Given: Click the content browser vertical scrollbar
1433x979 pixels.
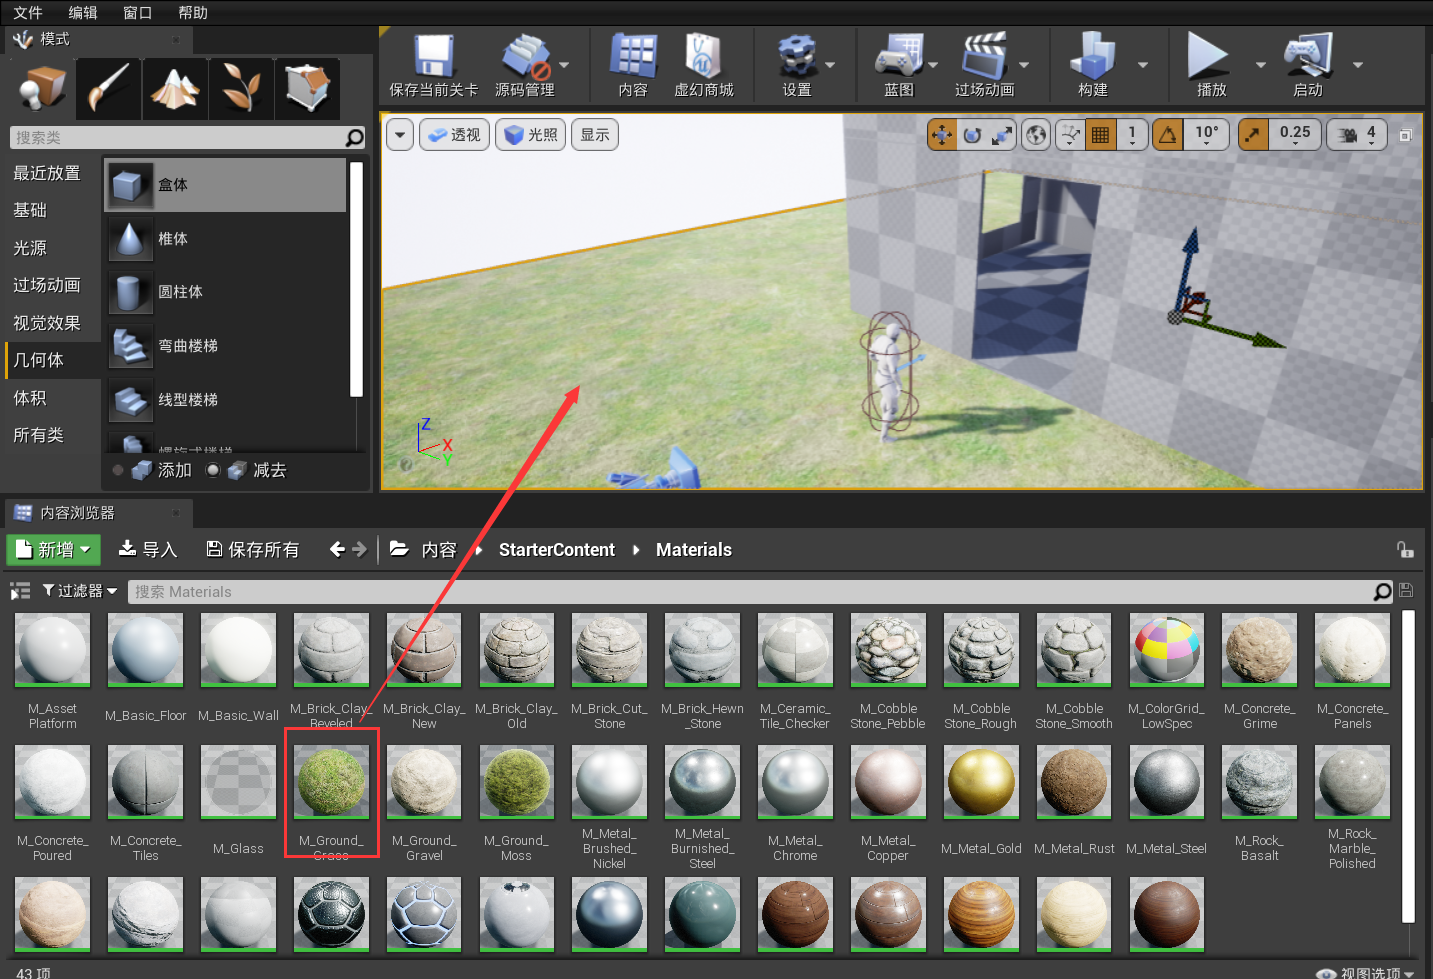Looking at the screenshot, I should click(x=1408, y=766).
